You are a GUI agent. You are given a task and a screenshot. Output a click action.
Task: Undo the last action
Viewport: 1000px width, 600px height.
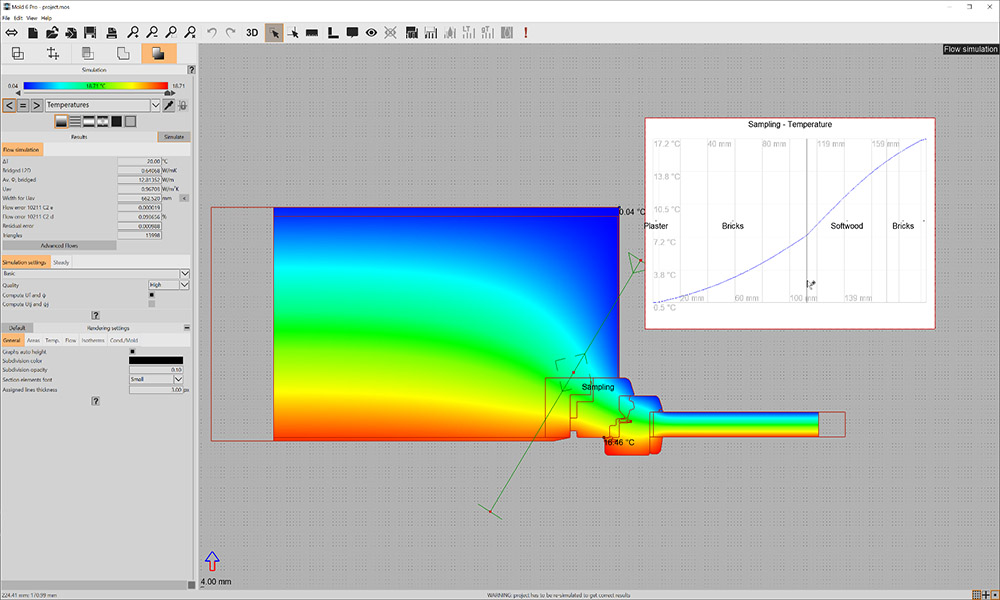212,33
